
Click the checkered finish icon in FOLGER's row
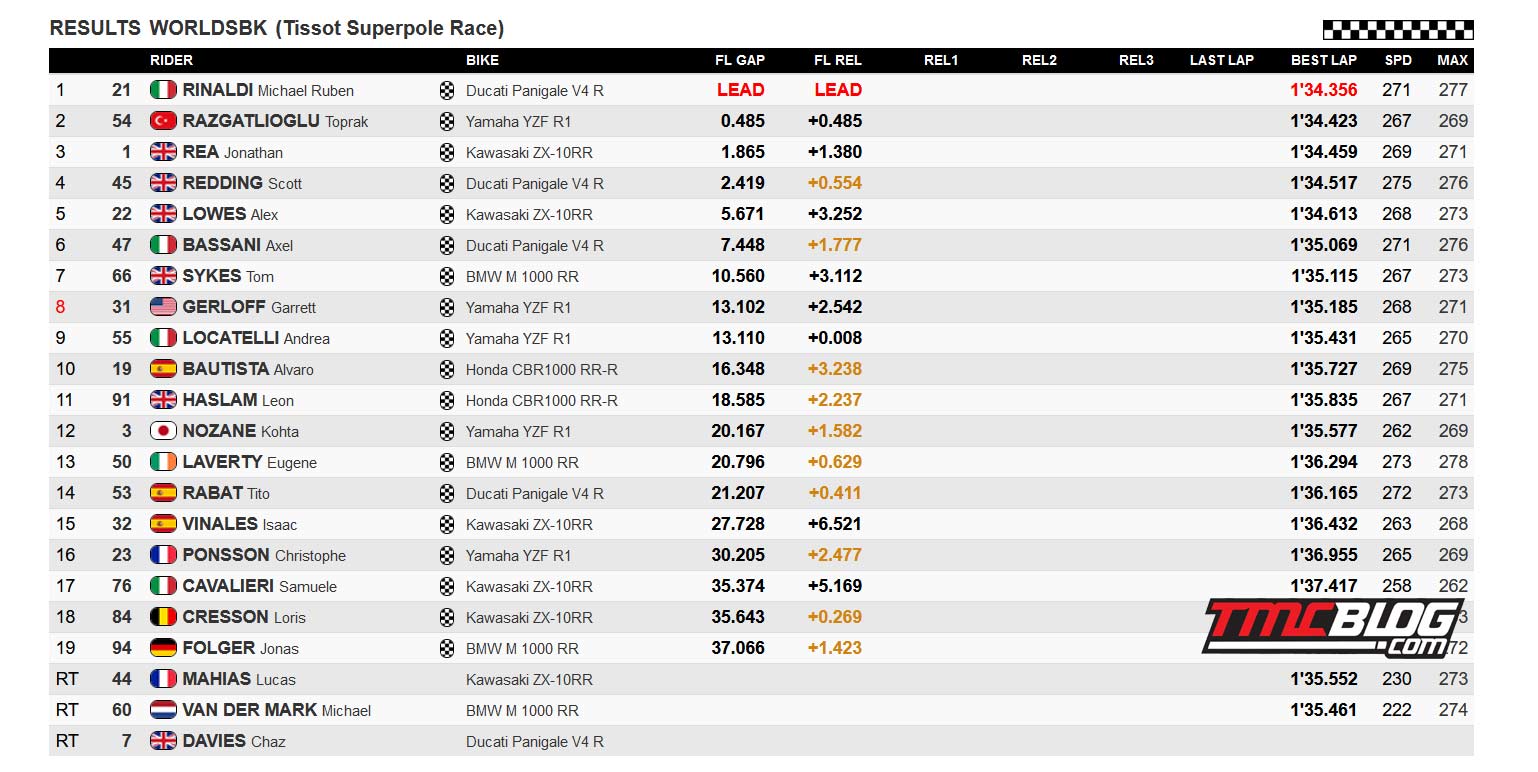[447, 648]
